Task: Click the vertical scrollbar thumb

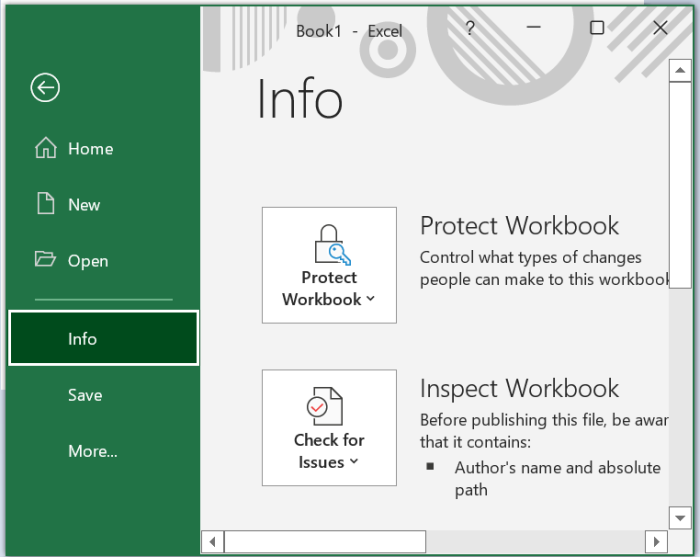Action: 680,185
